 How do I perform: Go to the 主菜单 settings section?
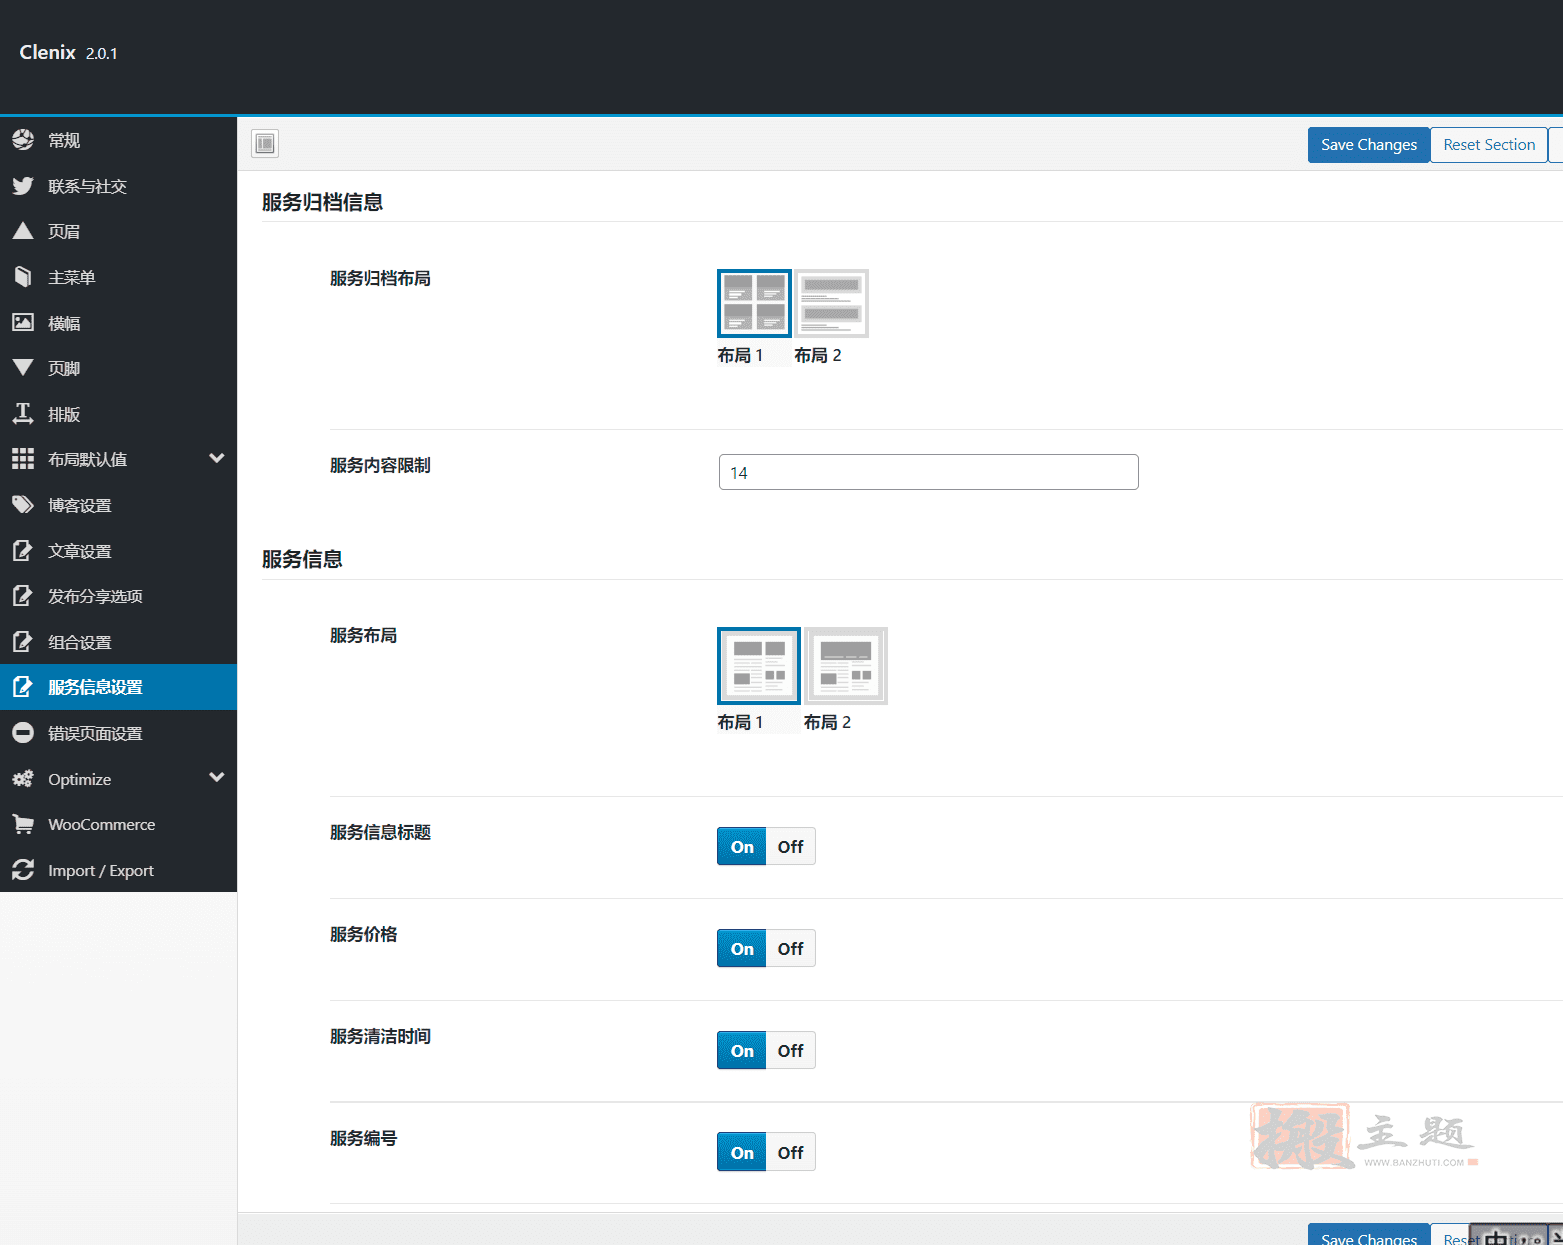(118, 277)
